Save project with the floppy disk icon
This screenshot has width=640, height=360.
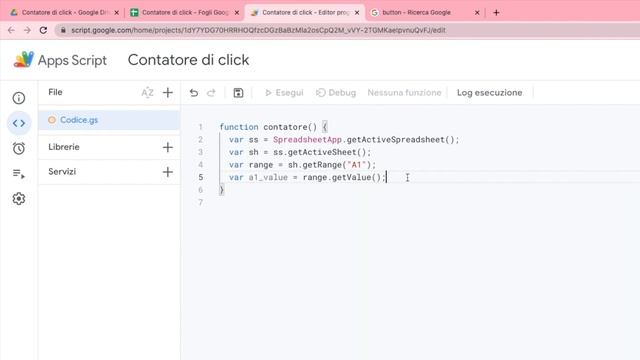[238, 93]
